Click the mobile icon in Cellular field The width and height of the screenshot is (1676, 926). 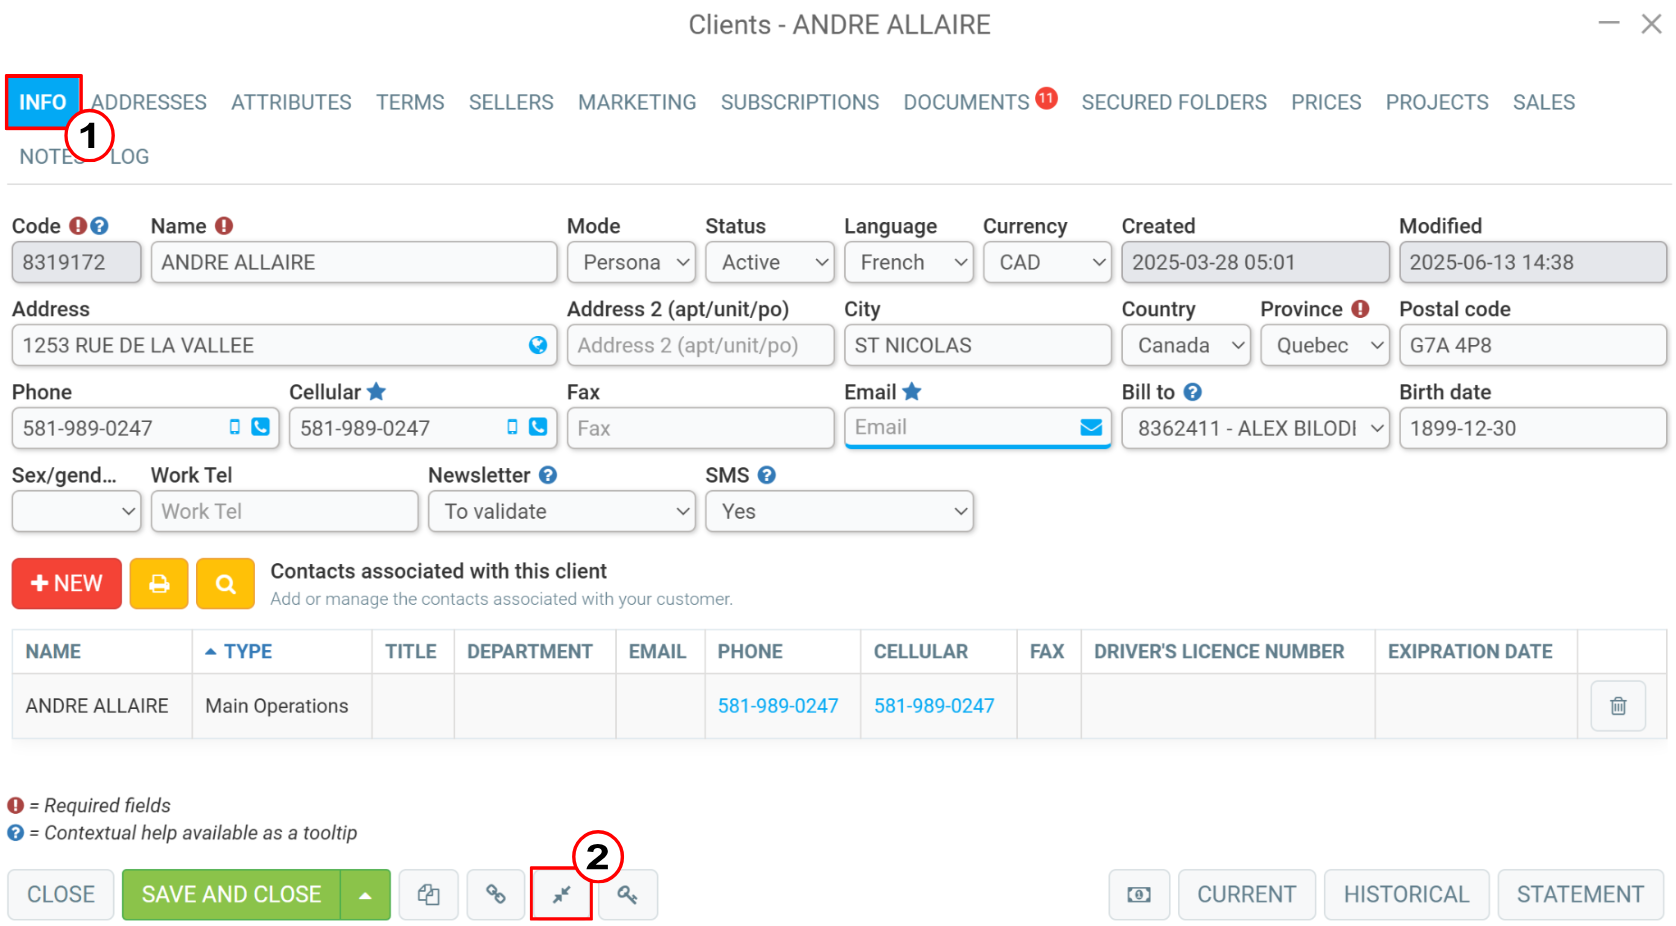point(512,427)
